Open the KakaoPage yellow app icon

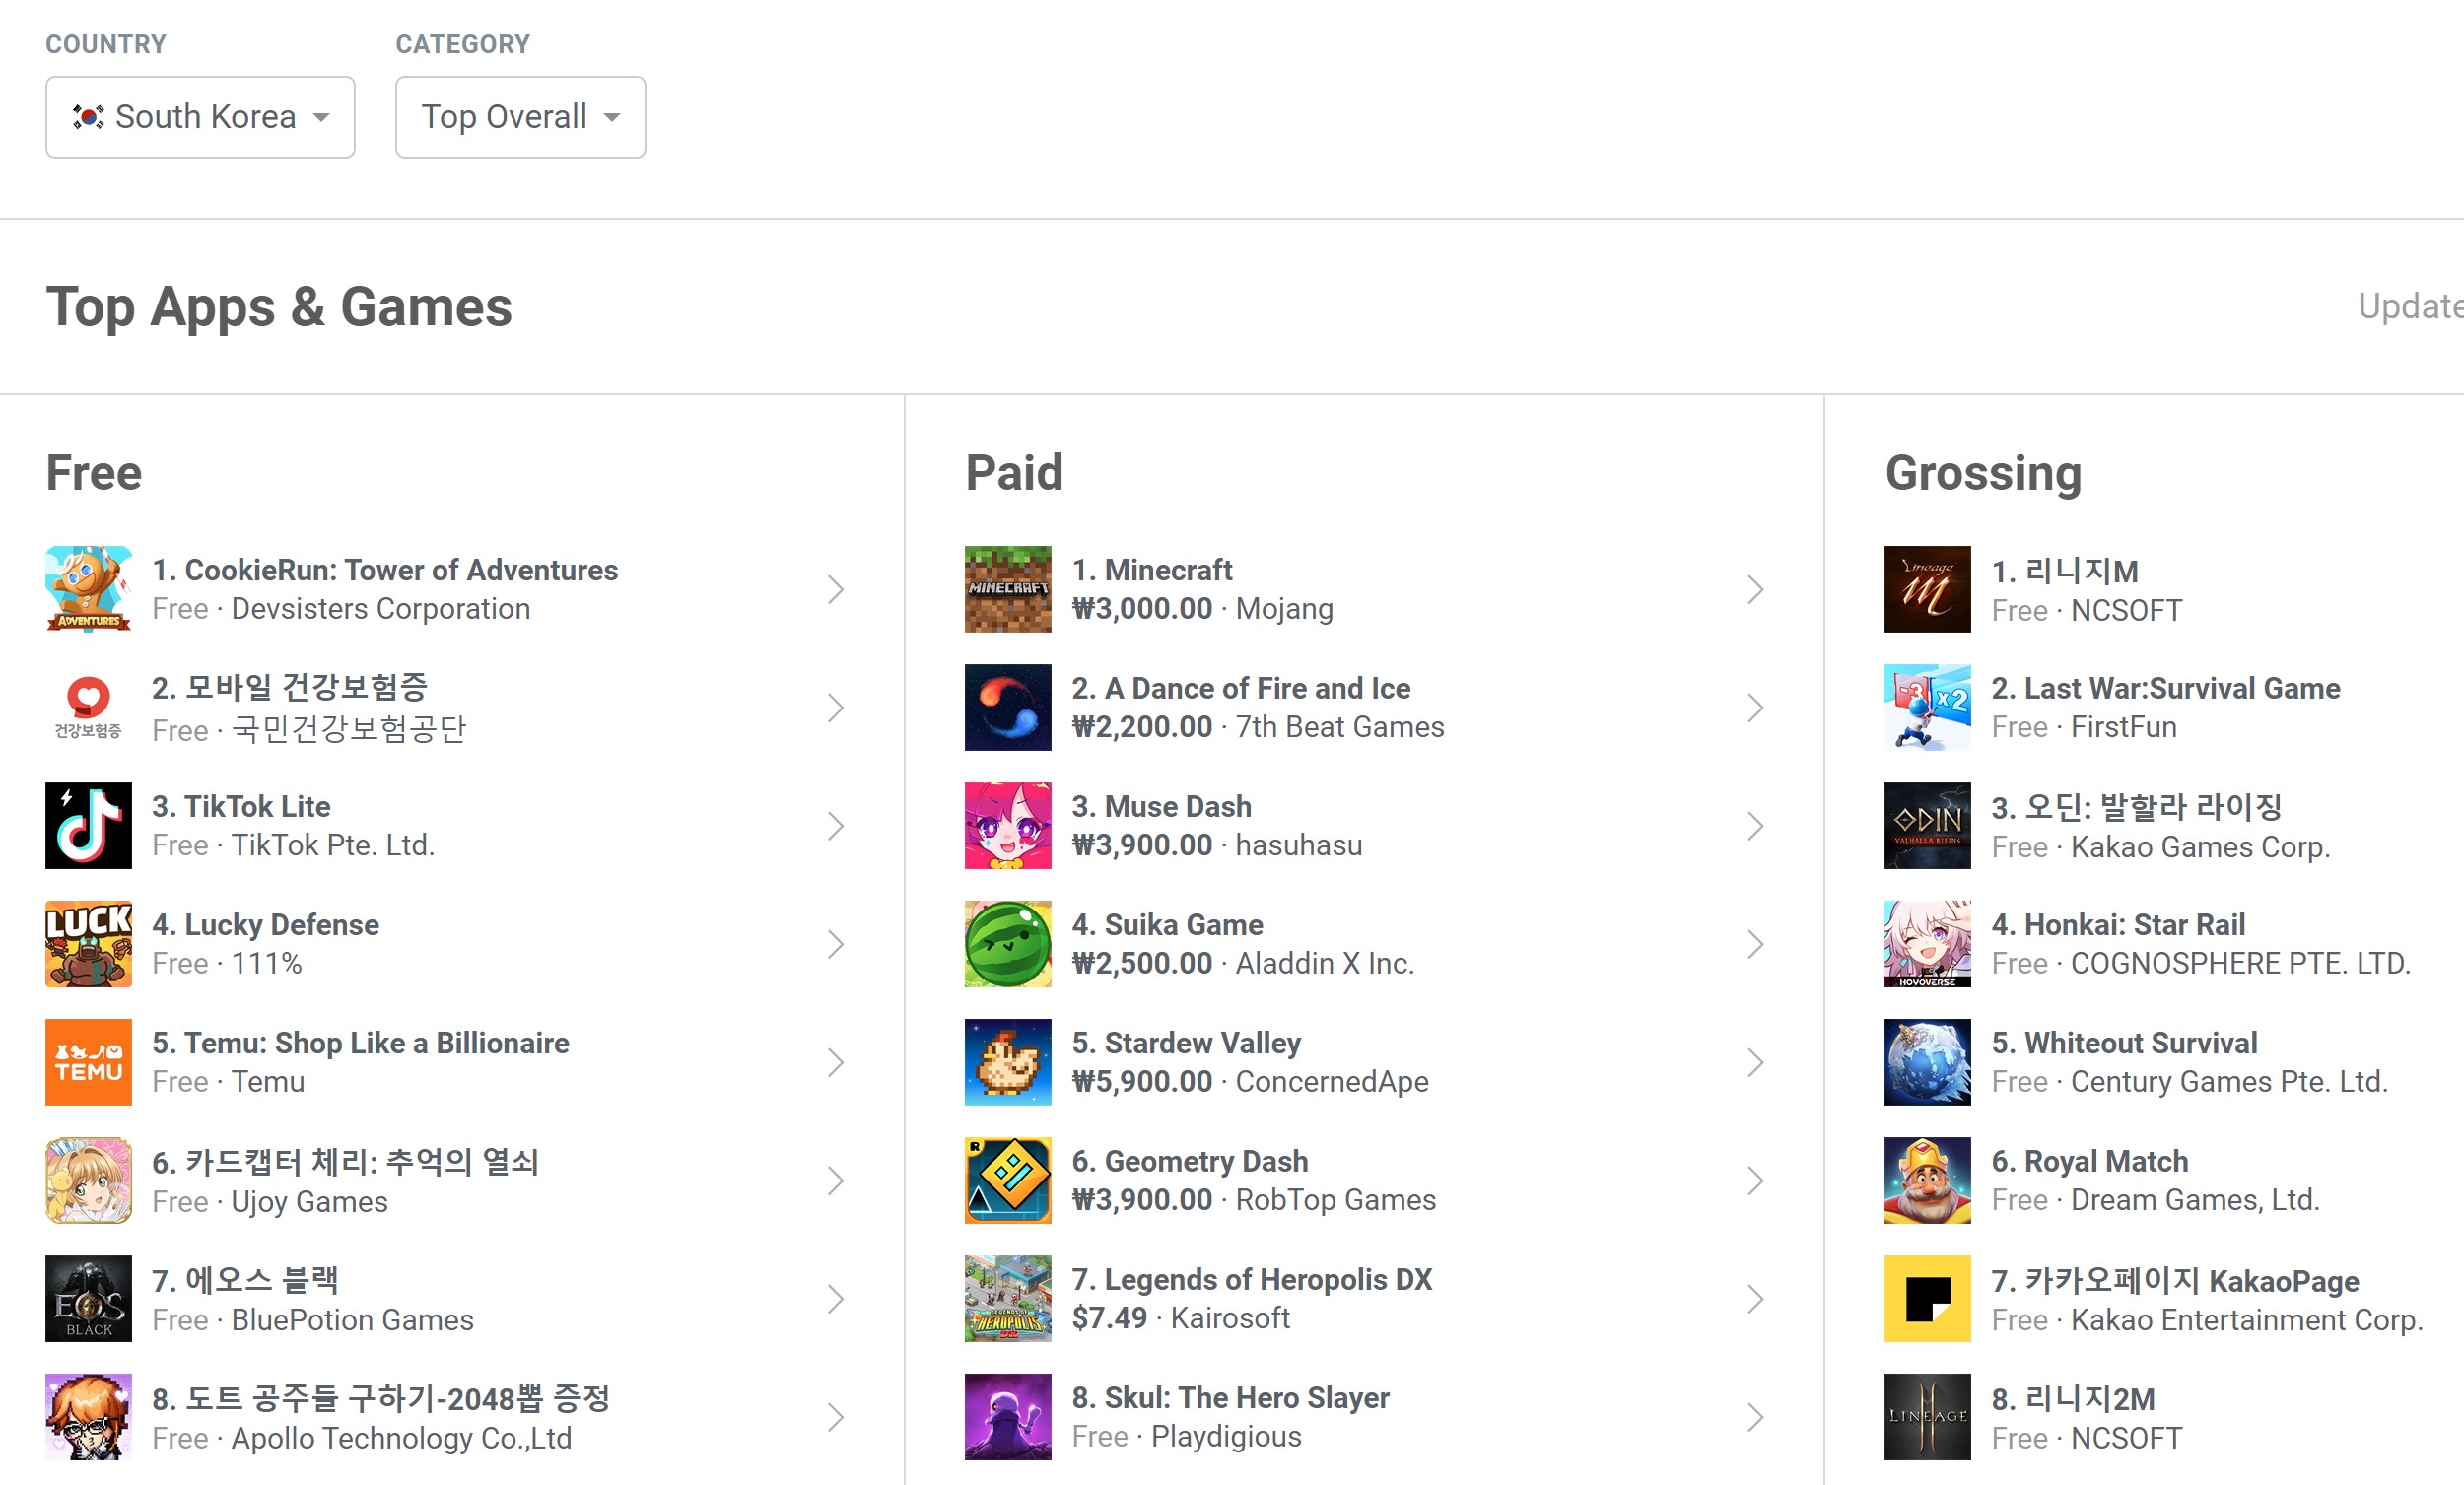1926,1298
